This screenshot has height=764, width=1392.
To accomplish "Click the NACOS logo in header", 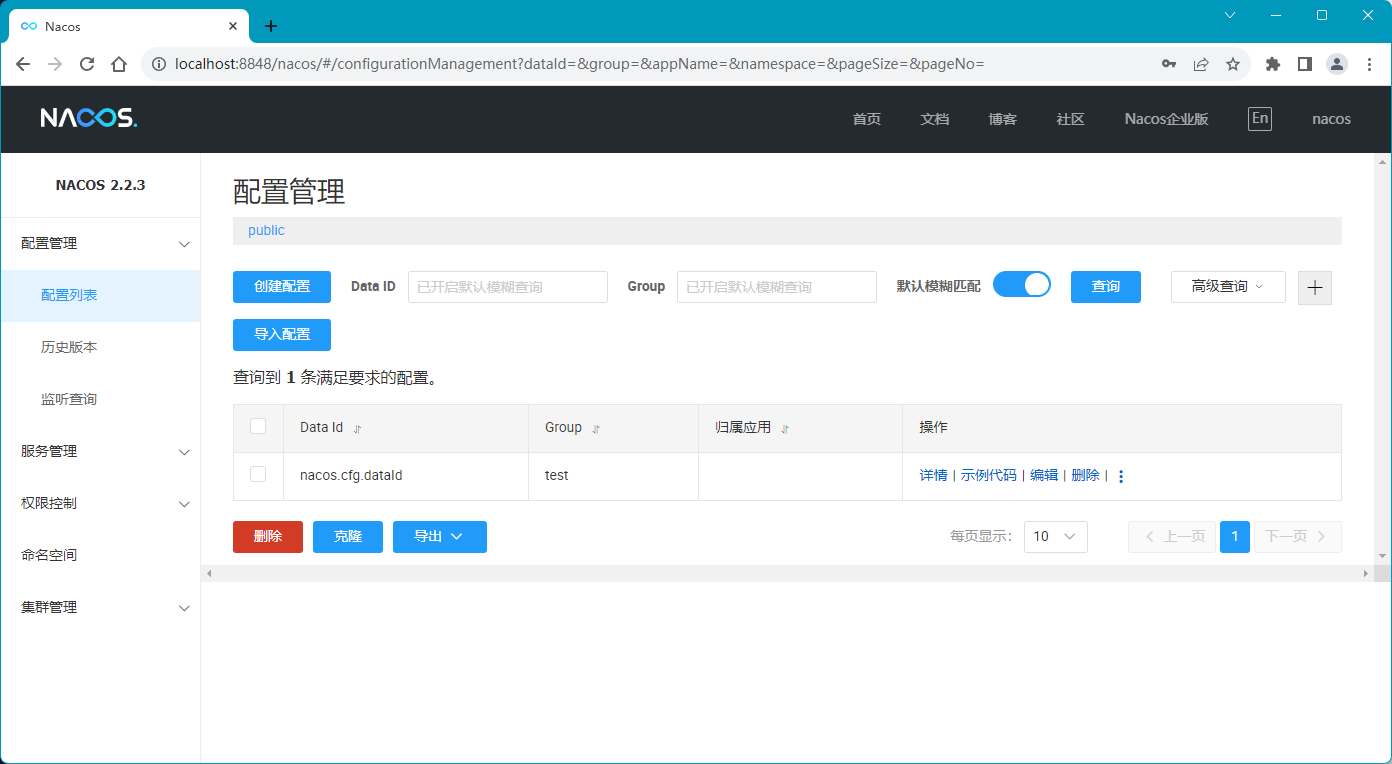I will 88,118.
